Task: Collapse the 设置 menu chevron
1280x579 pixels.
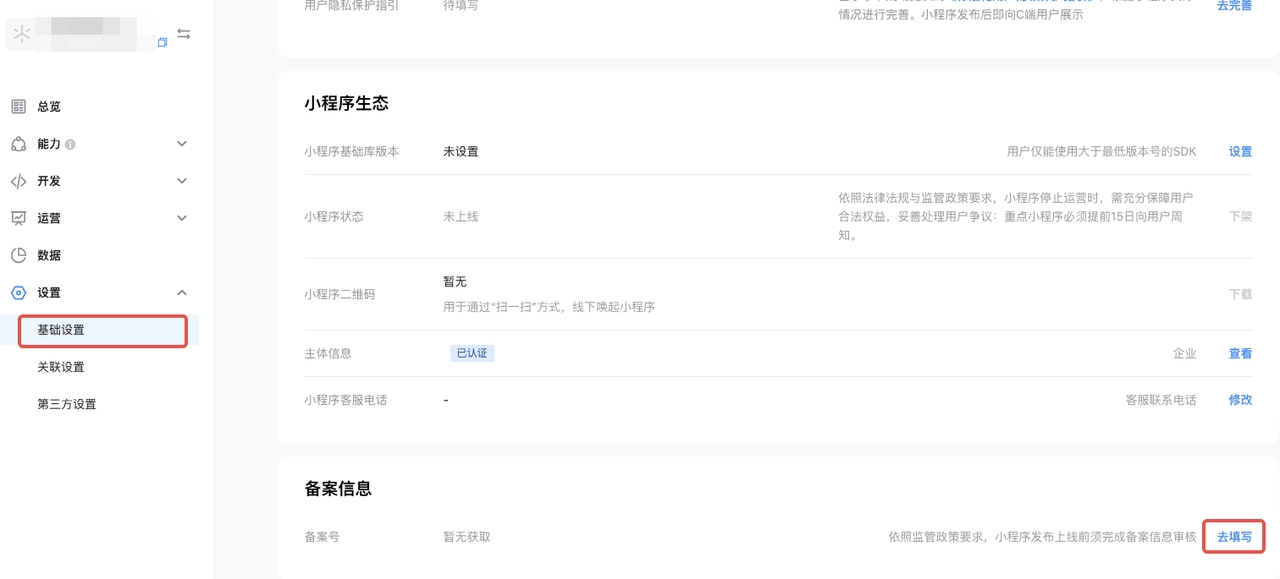Action: click(x=182, y=293)
